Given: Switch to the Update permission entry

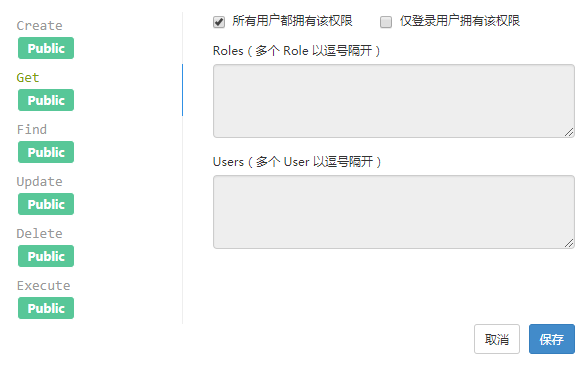Looking at the screenshot, I should (x=39, y=182).
